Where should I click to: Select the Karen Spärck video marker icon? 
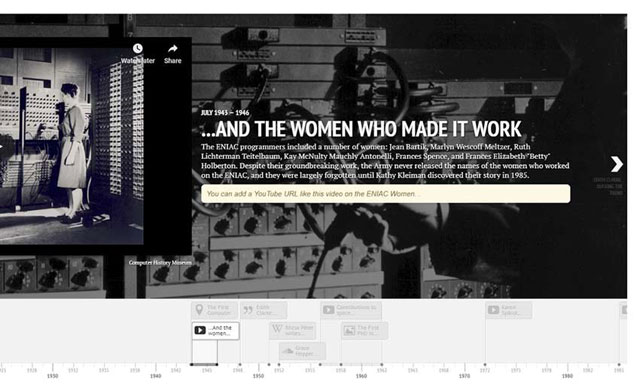(x=493, y=310)
